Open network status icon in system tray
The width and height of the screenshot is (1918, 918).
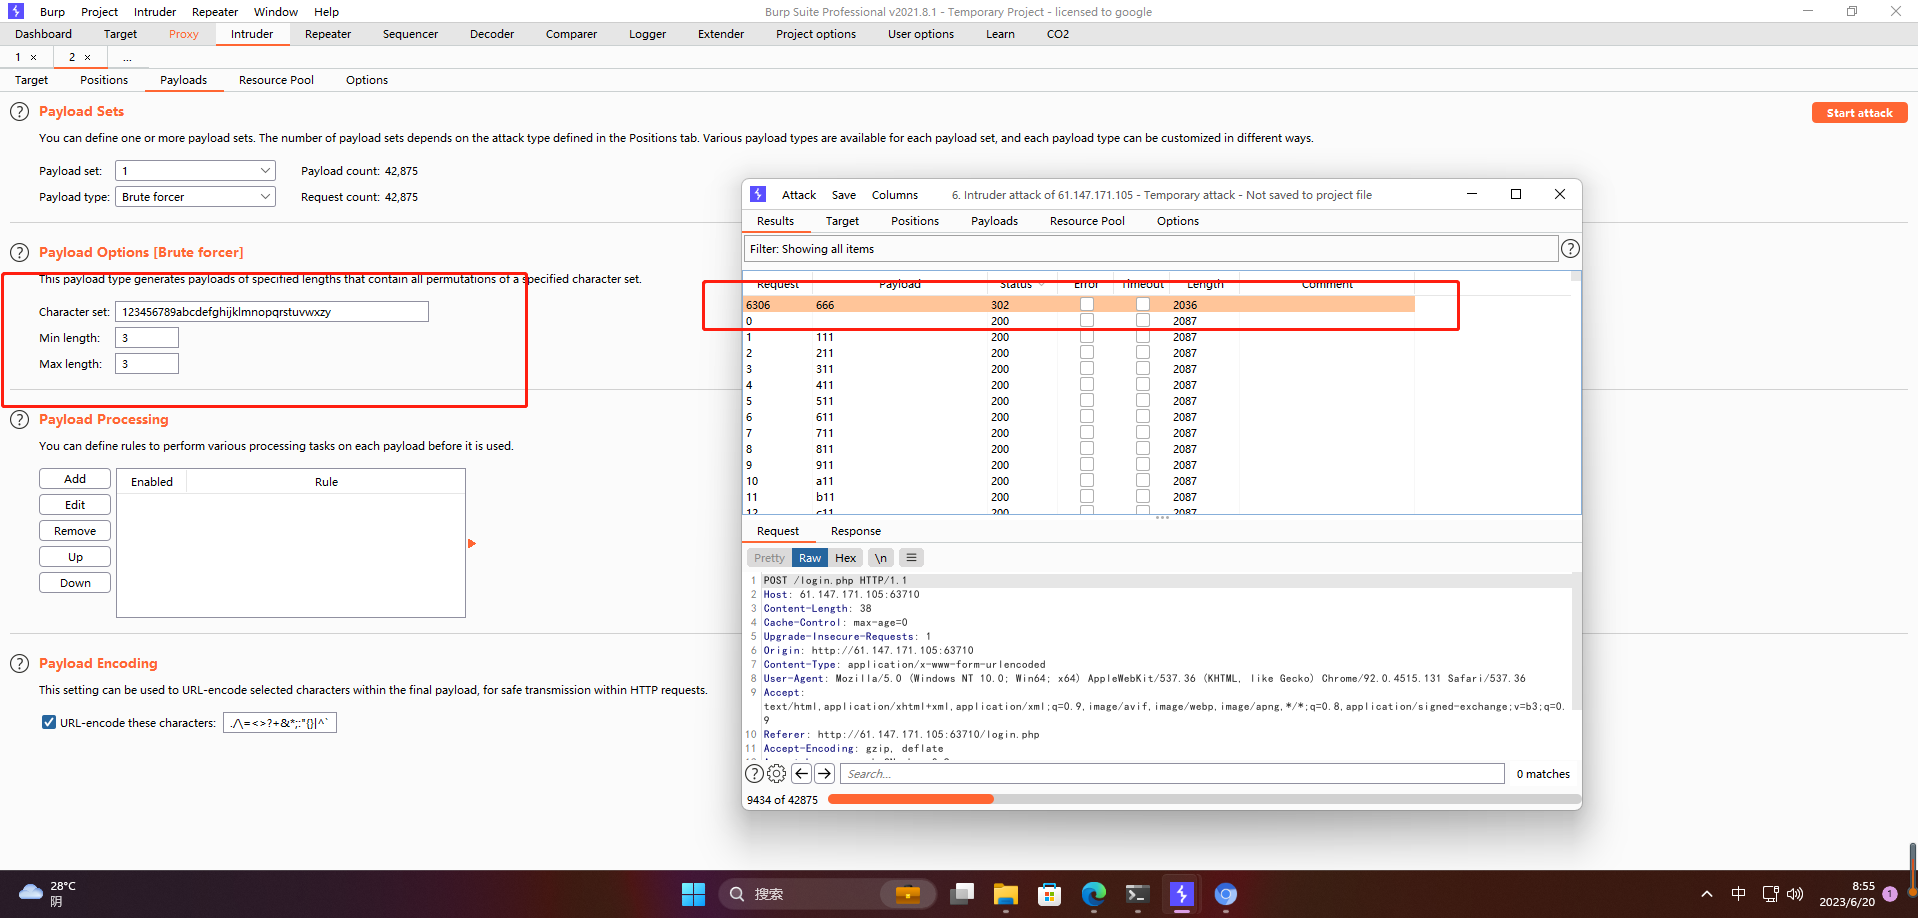click(x=1770, y=894)
